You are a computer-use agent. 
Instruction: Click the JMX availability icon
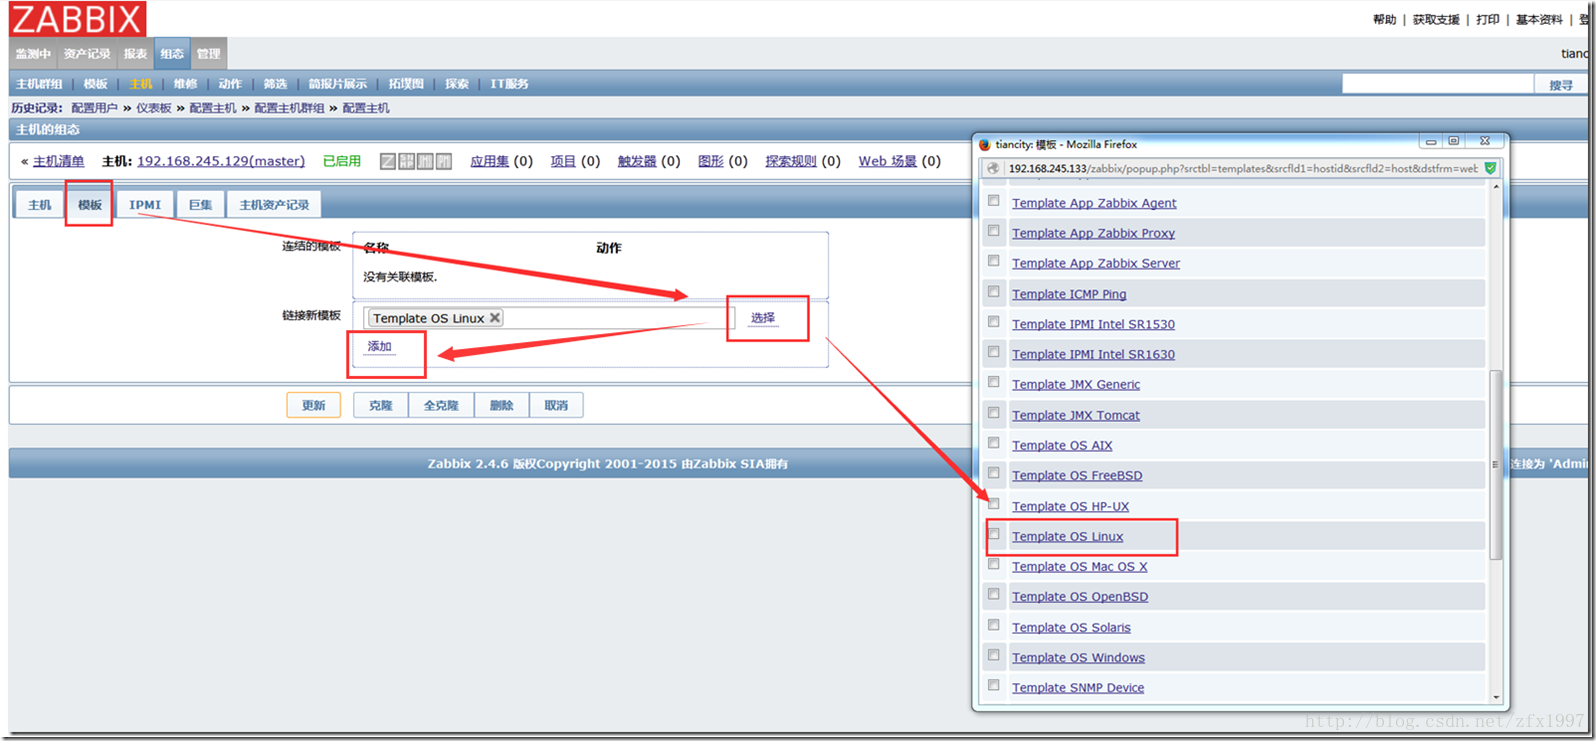[x=425, y=161]
